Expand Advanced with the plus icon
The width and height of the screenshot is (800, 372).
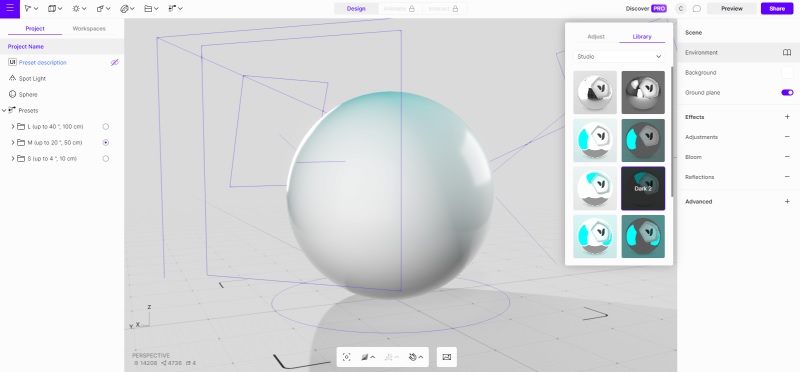pos(787,202)
